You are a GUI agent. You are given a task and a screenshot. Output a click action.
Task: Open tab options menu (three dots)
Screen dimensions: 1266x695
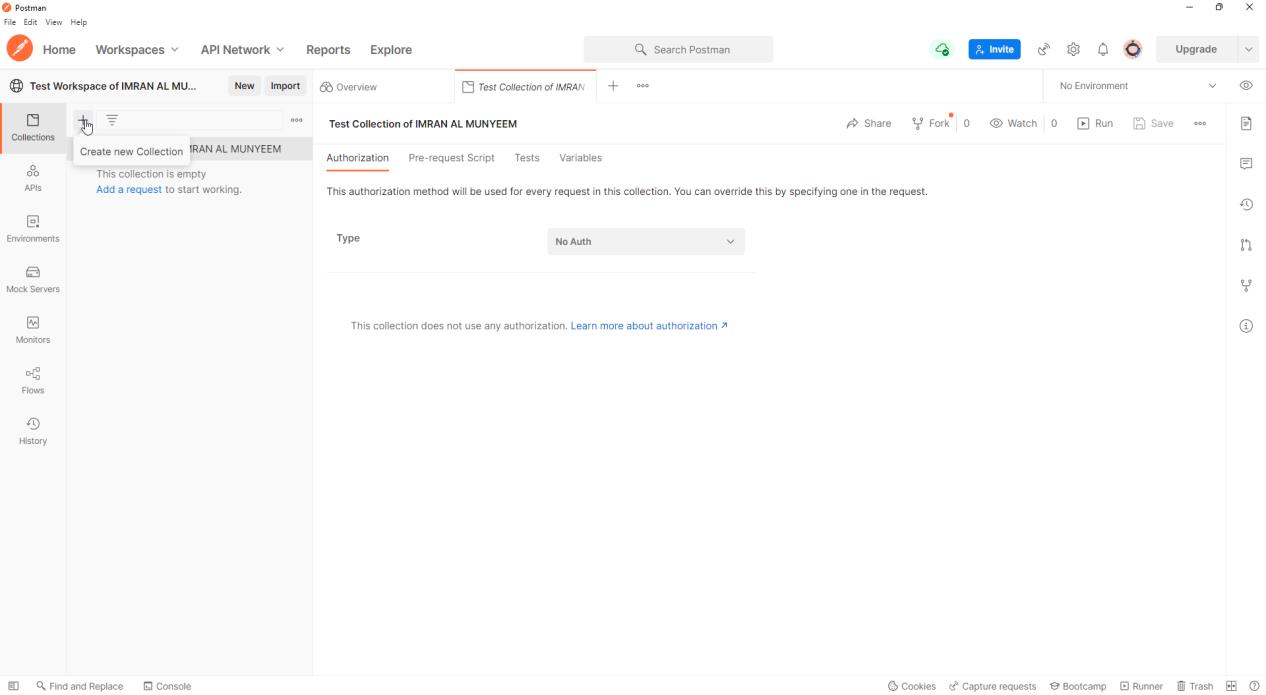643,86
